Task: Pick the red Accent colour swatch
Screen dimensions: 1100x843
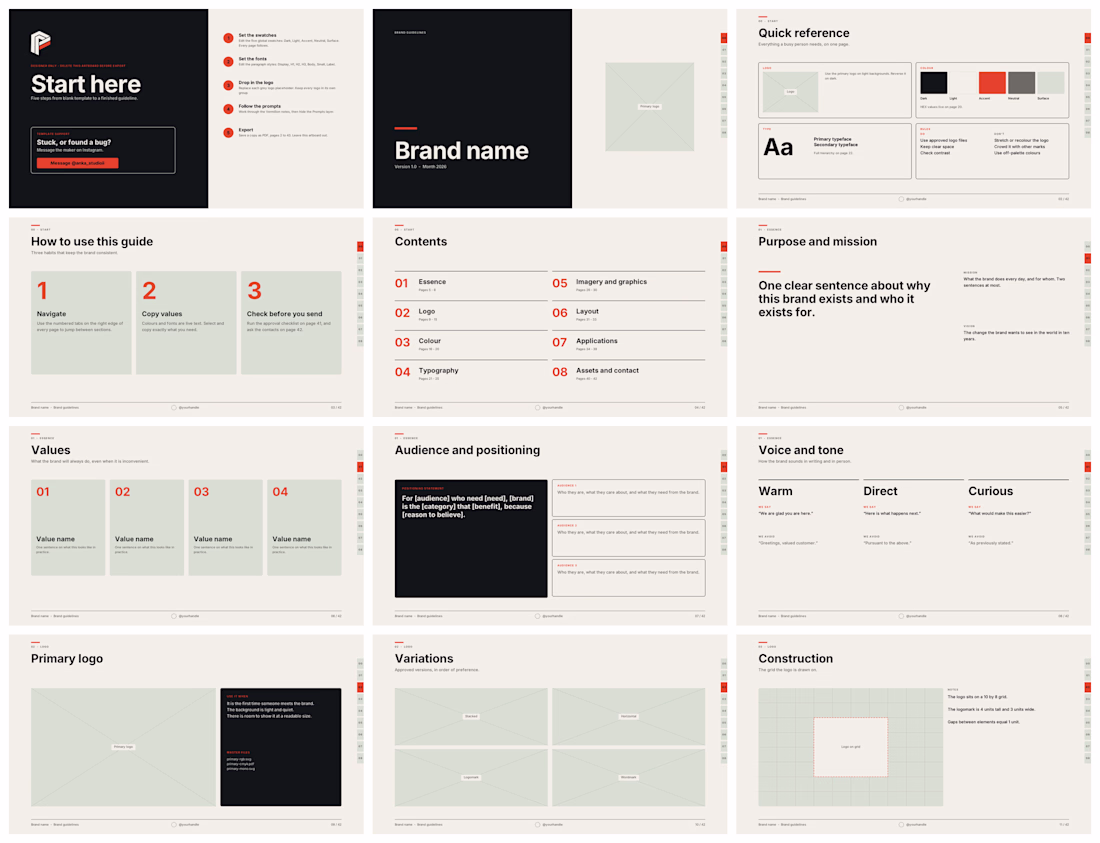Action: coord(992,83)
